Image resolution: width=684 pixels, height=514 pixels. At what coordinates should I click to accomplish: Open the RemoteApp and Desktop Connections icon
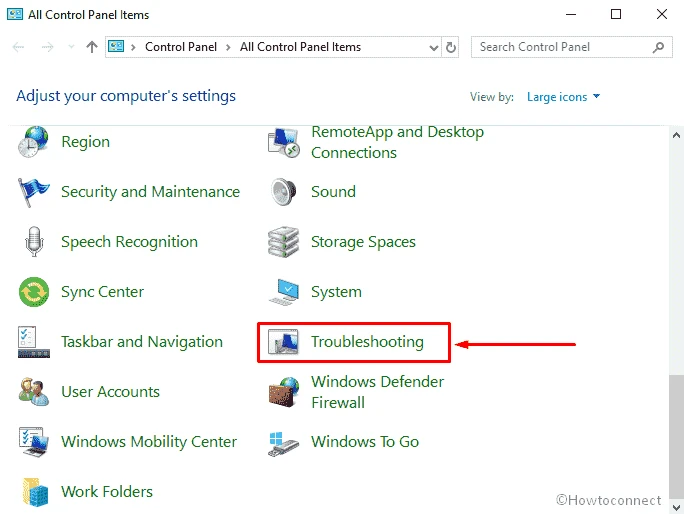pos(284,142)
